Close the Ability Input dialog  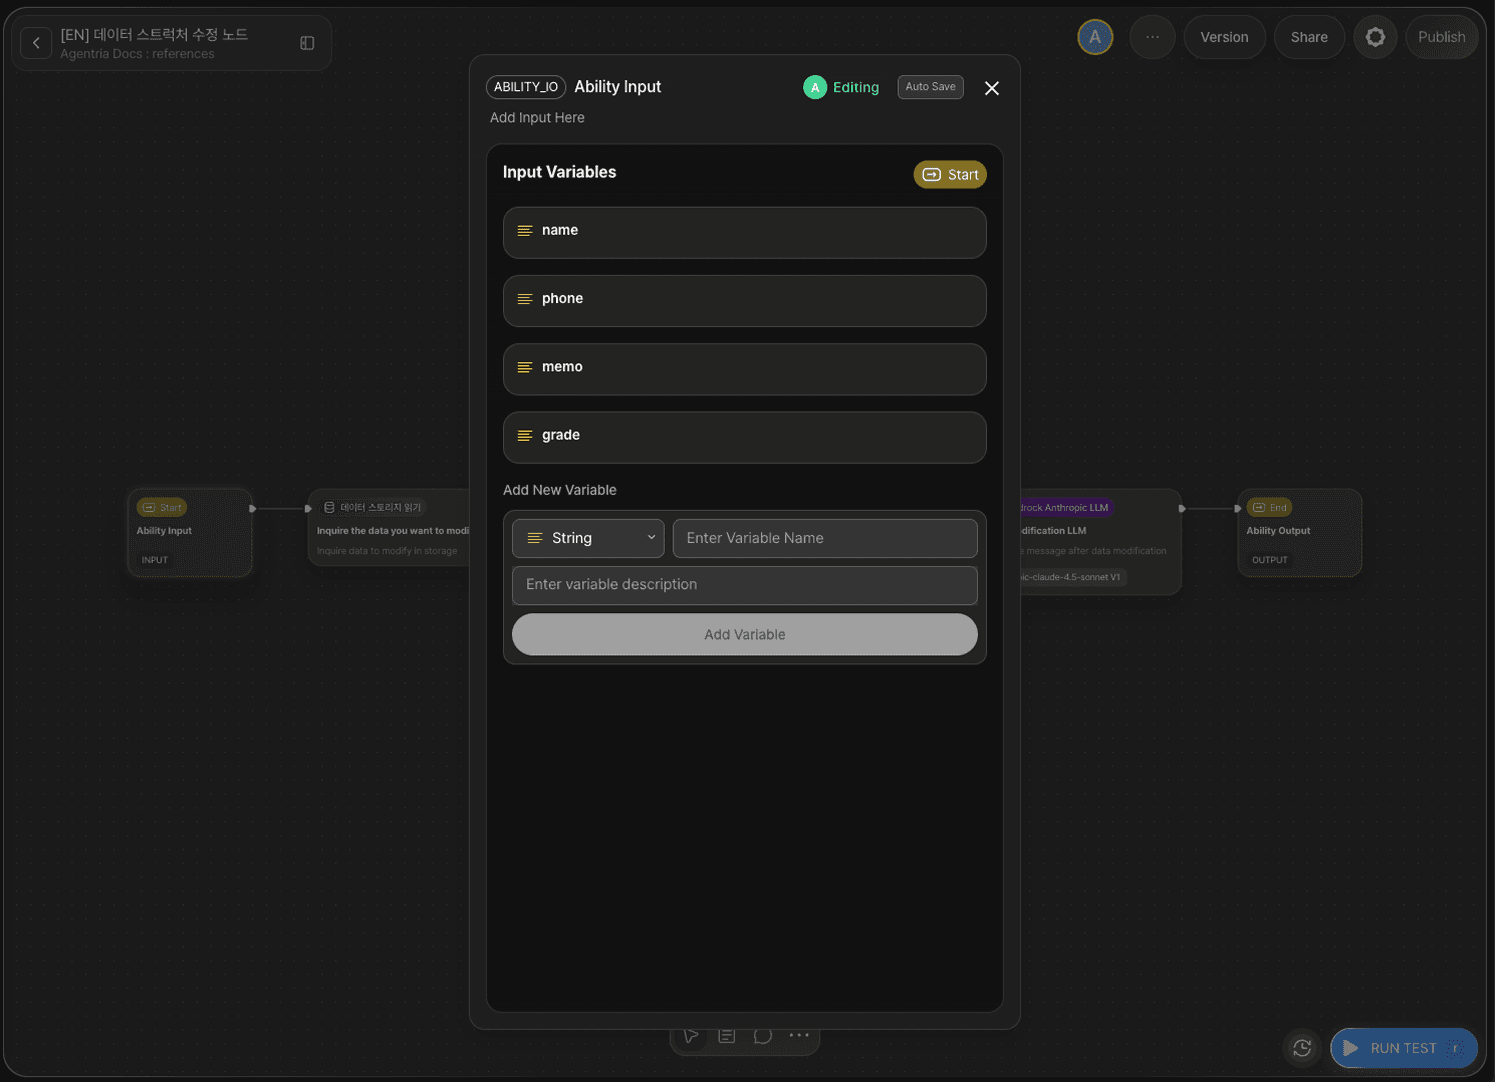(x=991, y=88)
